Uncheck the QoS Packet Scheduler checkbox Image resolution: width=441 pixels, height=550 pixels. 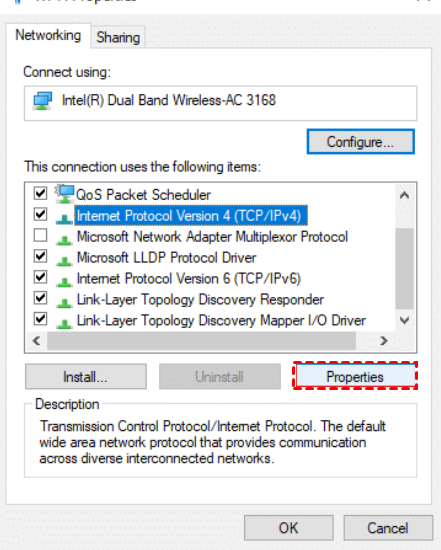(40, 193)
